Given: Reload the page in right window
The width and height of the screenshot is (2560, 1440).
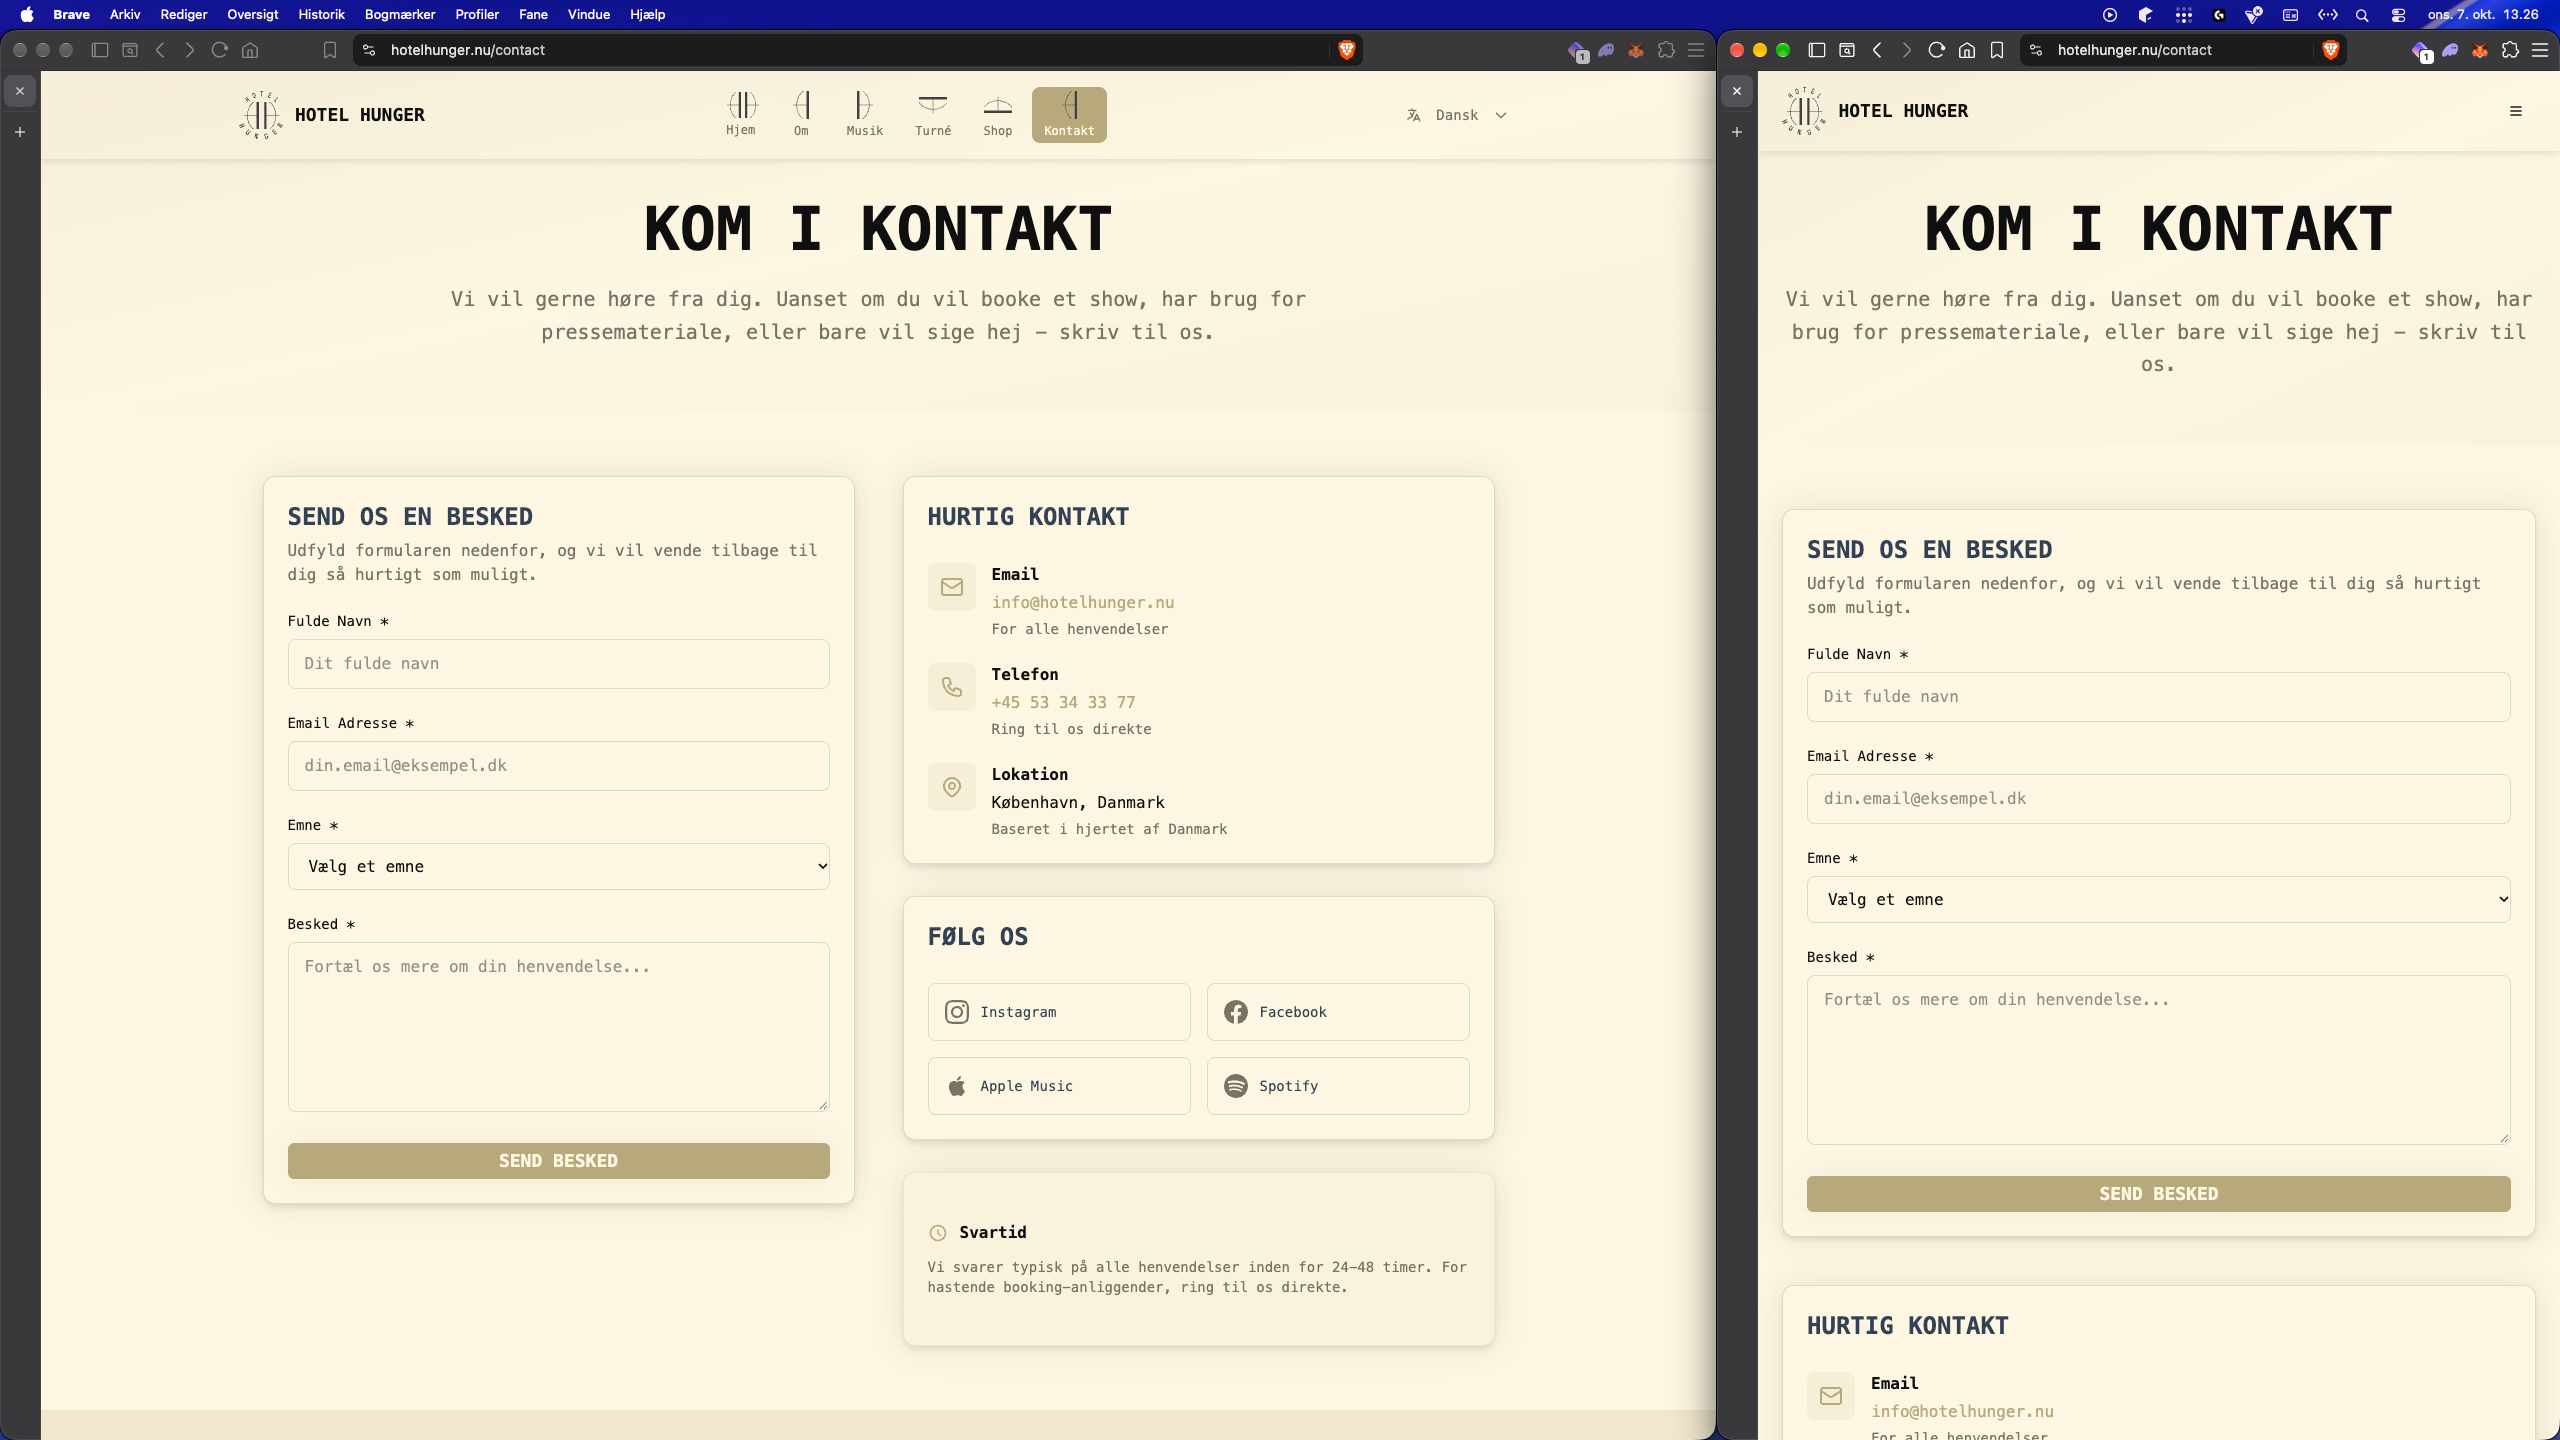Looking at the screenshot, I should 1936,50.
